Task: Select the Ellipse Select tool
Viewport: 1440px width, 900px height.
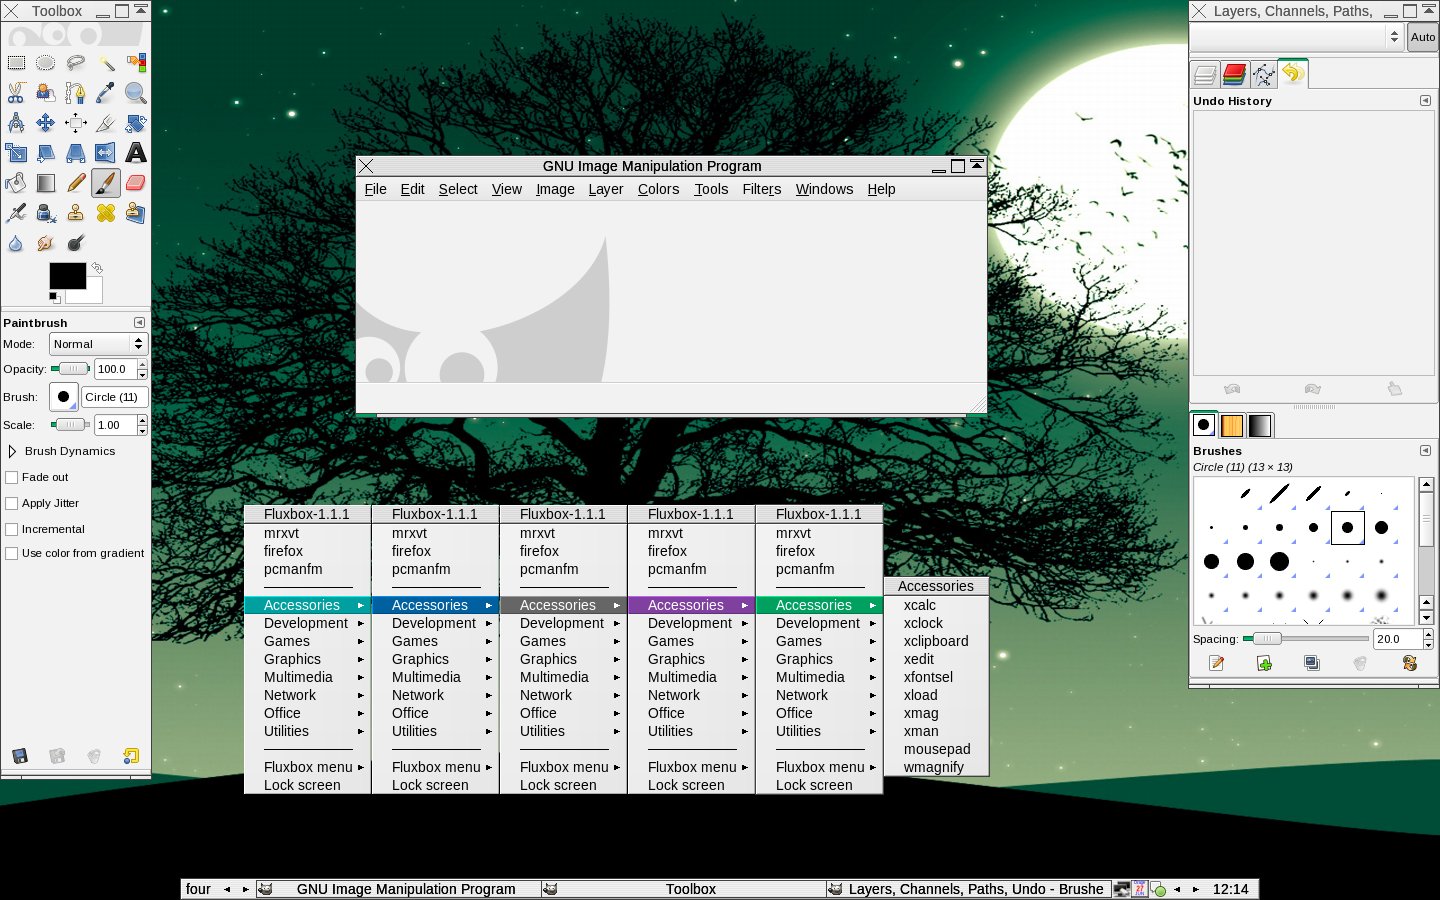Action: (46, 63)
